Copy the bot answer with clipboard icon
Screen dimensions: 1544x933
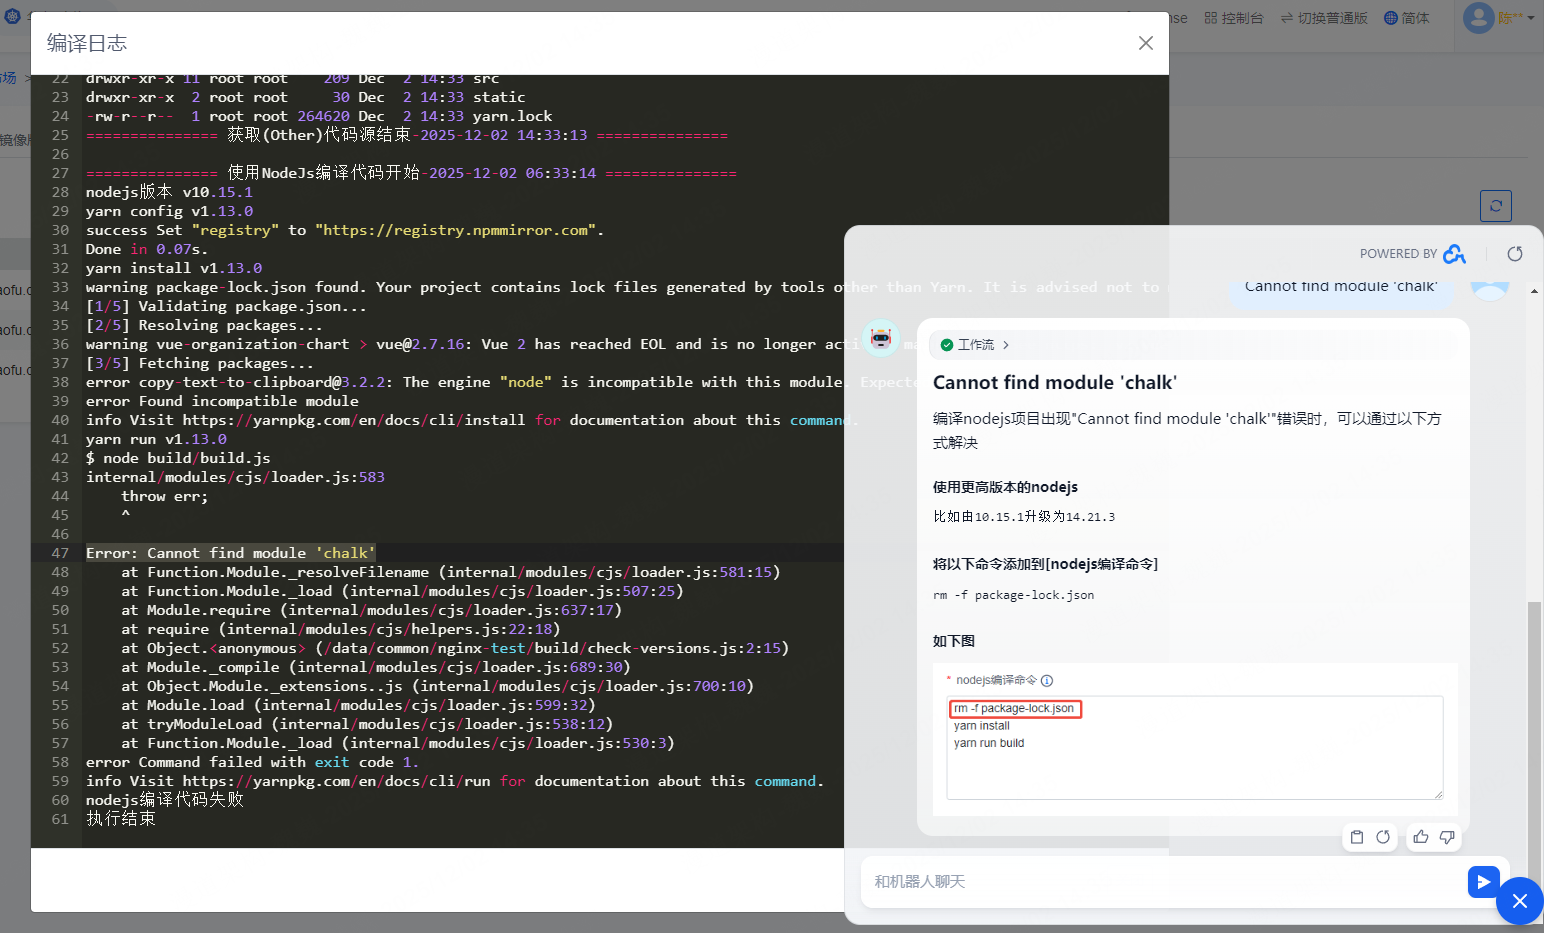click(1357, 837)
